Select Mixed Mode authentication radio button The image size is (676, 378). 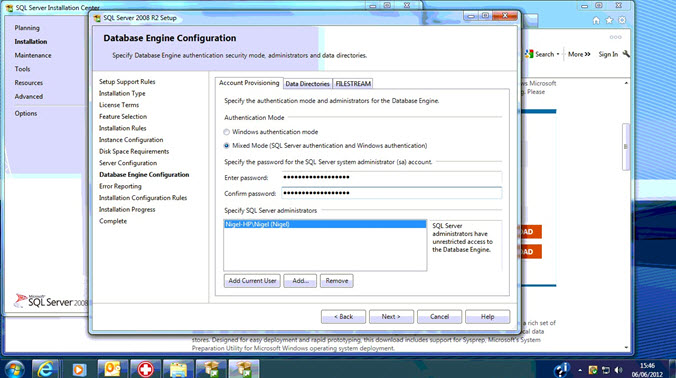[226, 146]
